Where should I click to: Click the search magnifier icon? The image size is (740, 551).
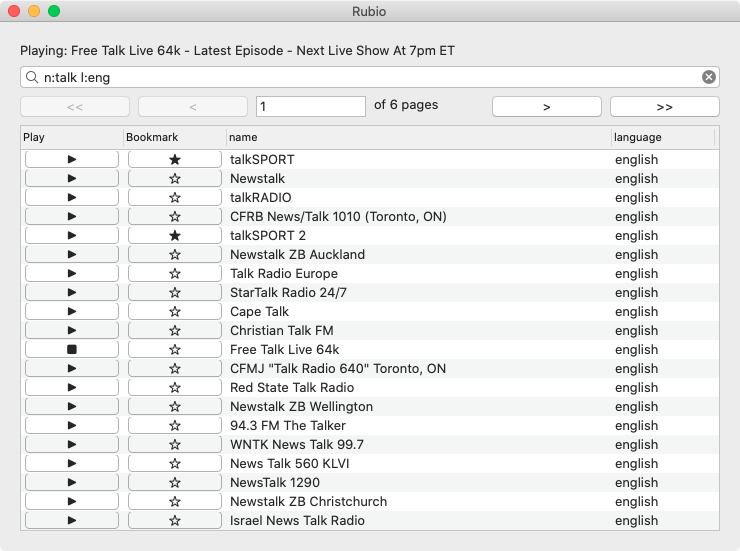click(x=32, y=77)
